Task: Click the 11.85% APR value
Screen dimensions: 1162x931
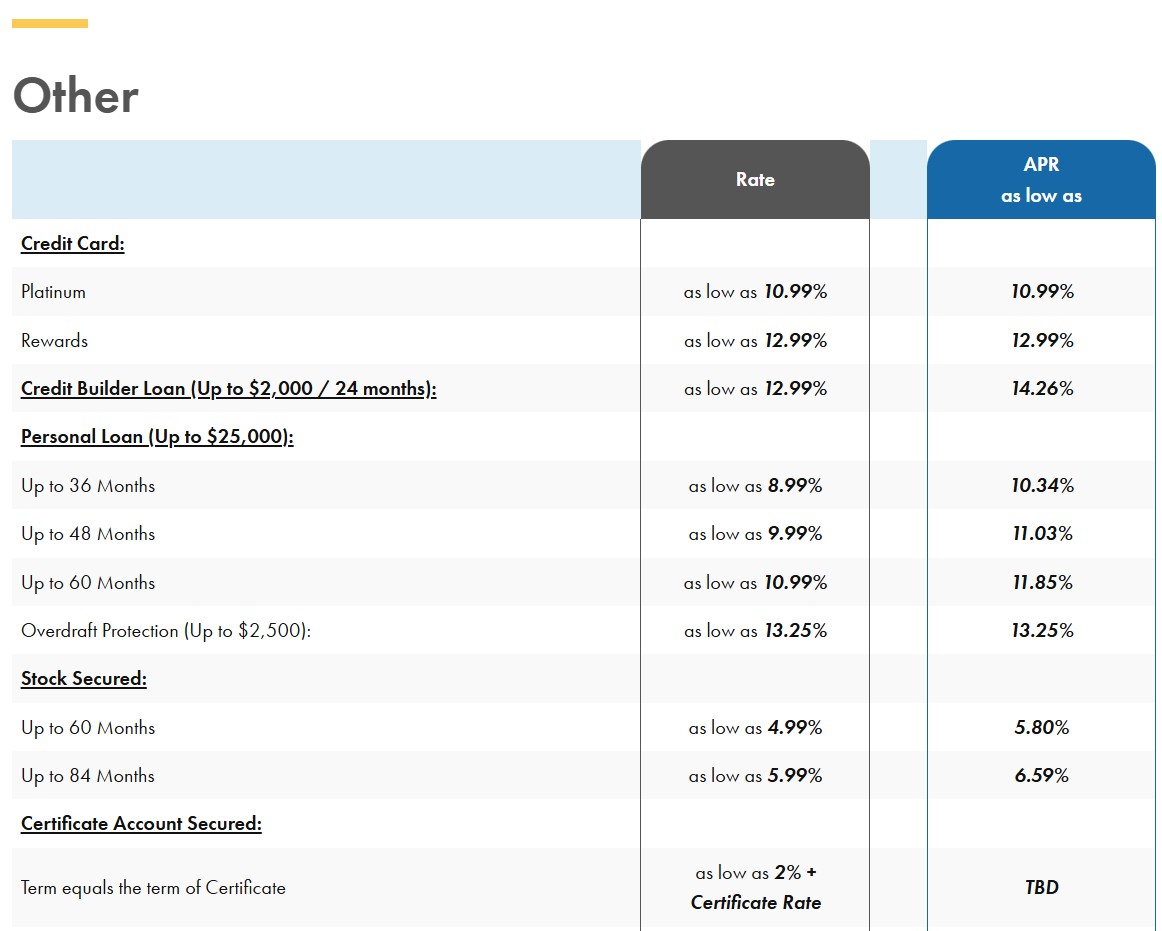Action: 1041,583
